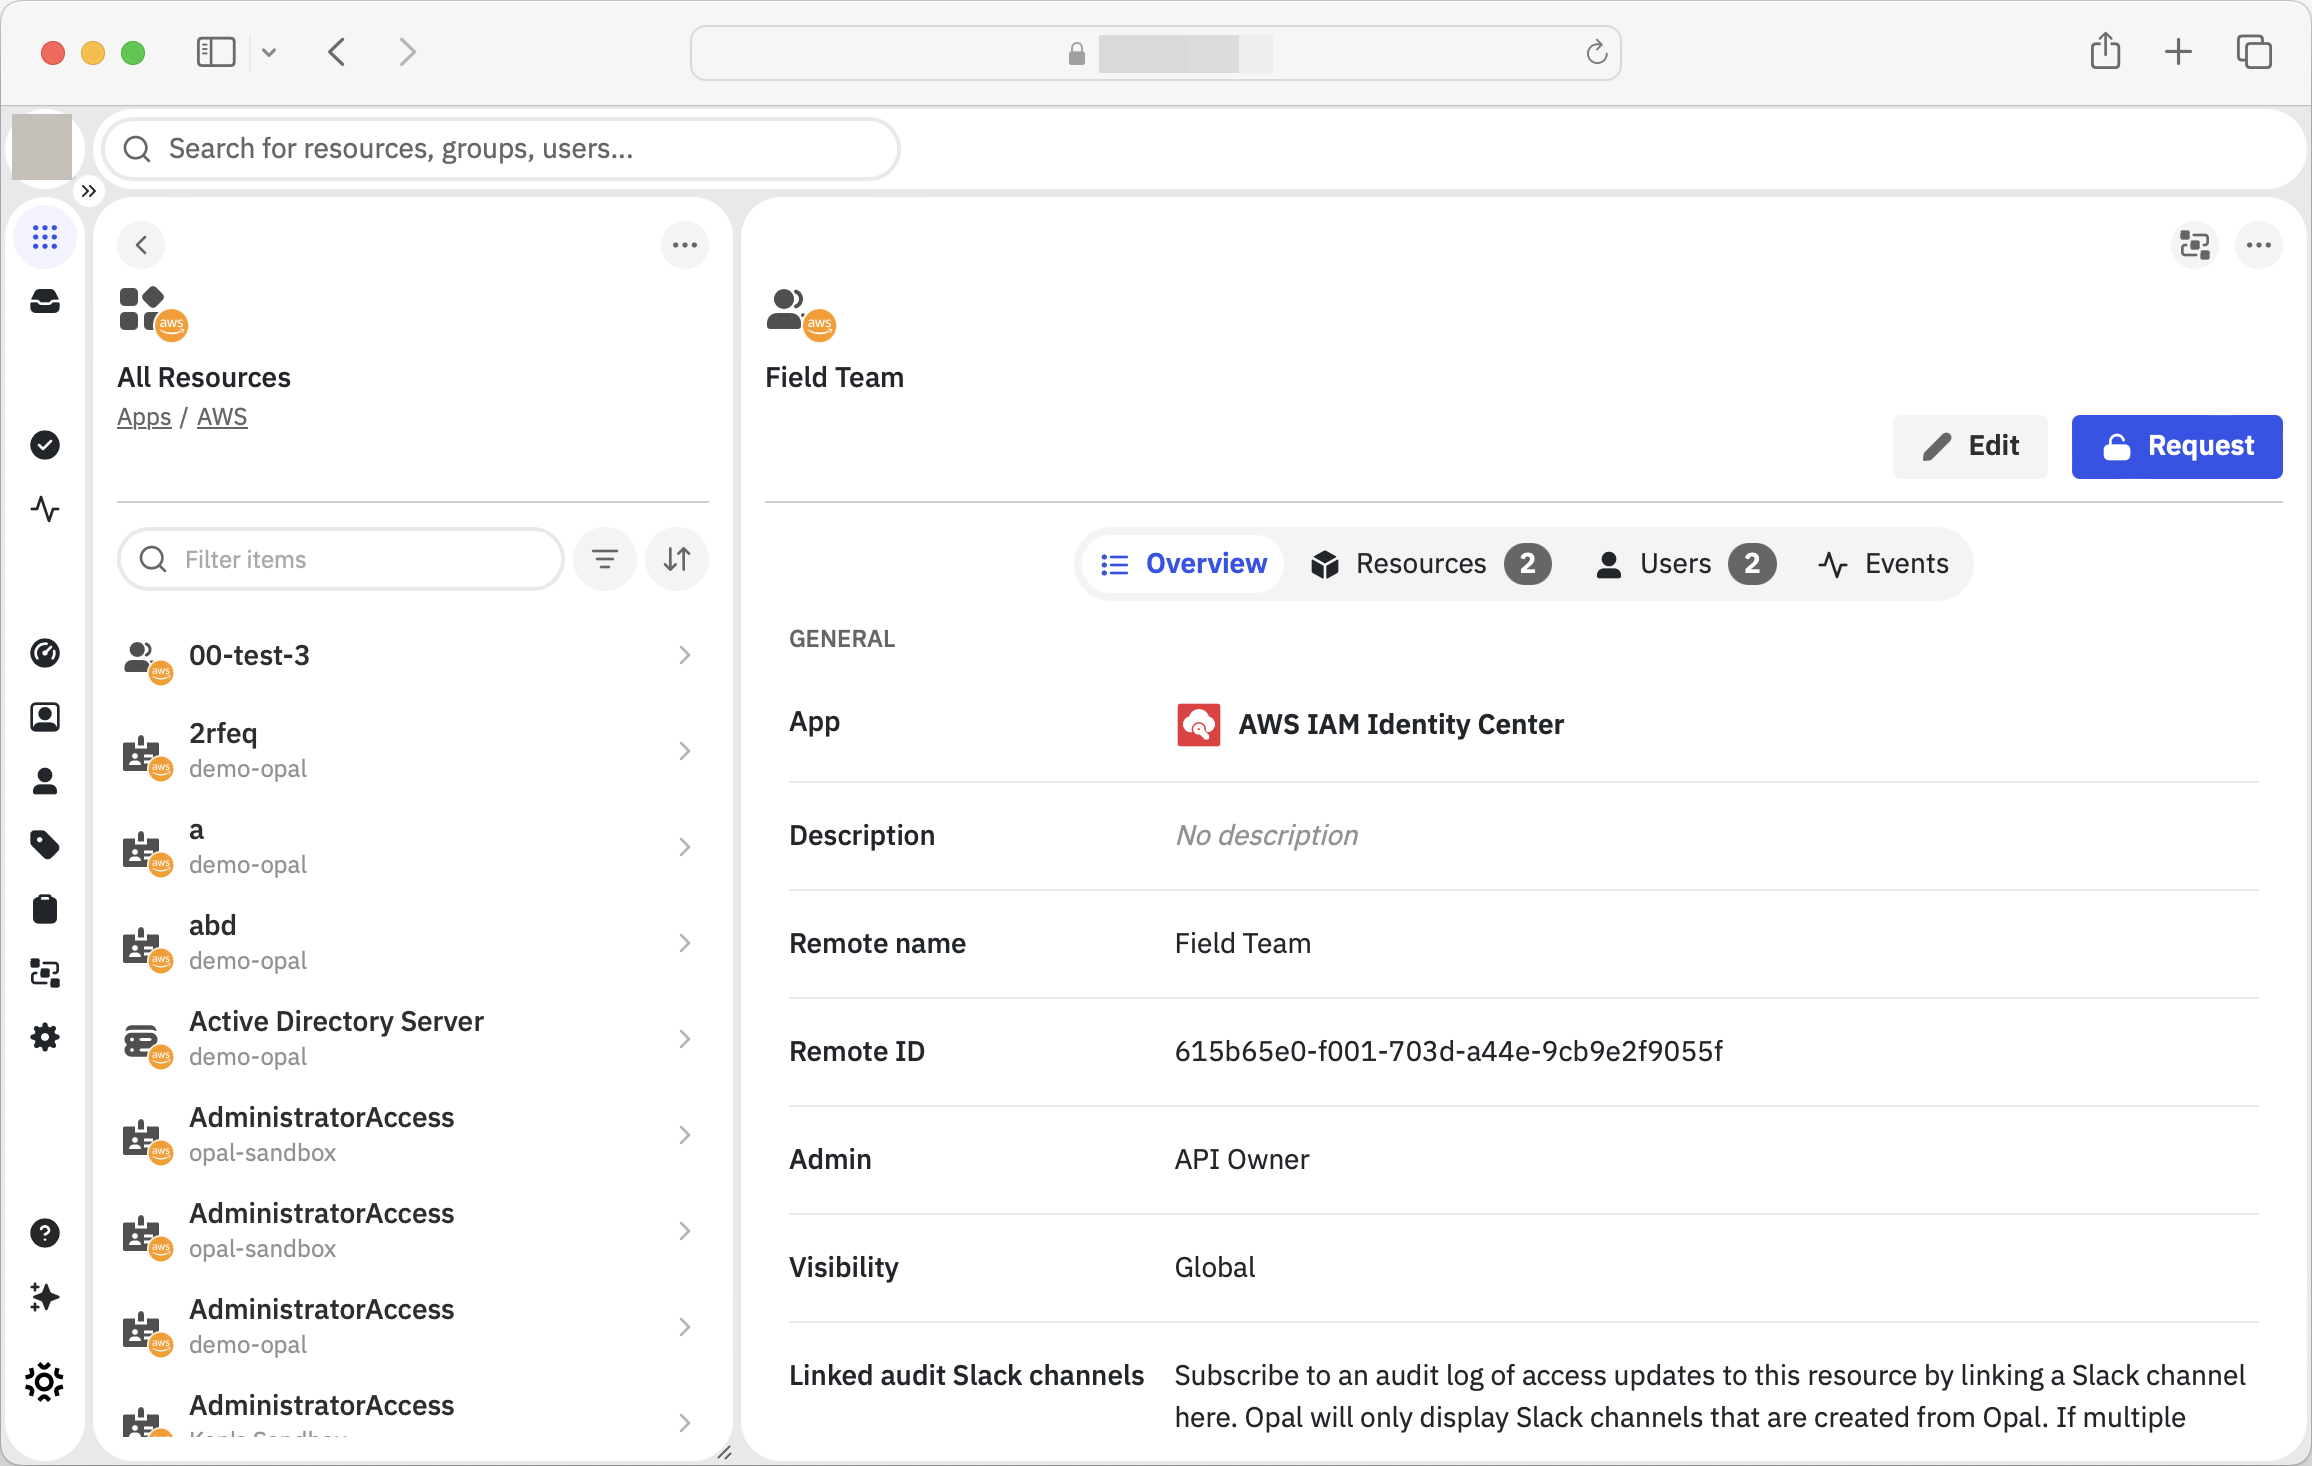Open the settings sun-gear icon at bottom

pos(45,1383)
